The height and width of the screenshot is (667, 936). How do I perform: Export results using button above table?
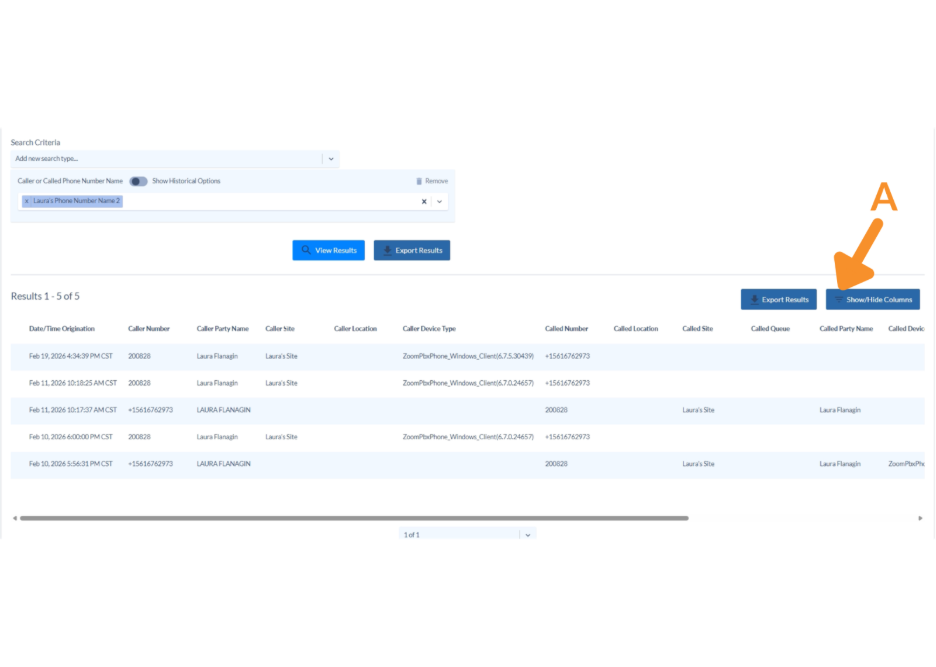(x=778, y=299)
